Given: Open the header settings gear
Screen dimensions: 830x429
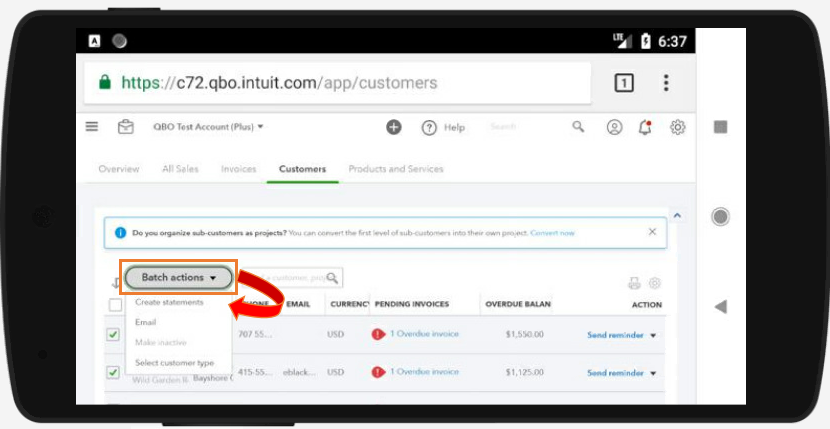Looking at the screenshot, I should pyautogui.click(x=678, y=127).
